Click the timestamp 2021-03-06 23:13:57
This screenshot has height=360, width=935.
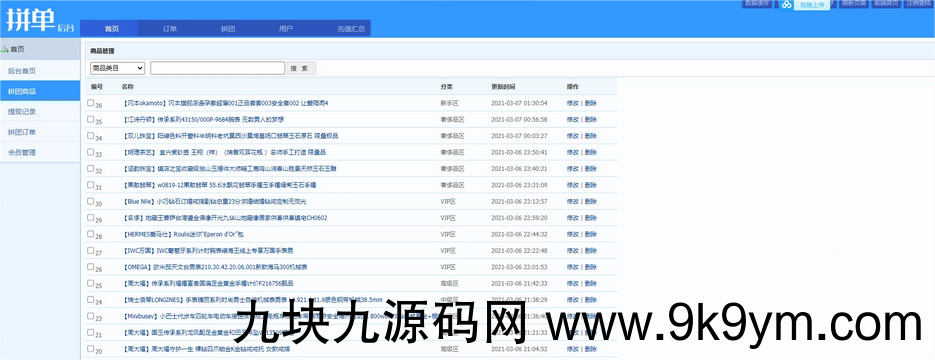519,201
